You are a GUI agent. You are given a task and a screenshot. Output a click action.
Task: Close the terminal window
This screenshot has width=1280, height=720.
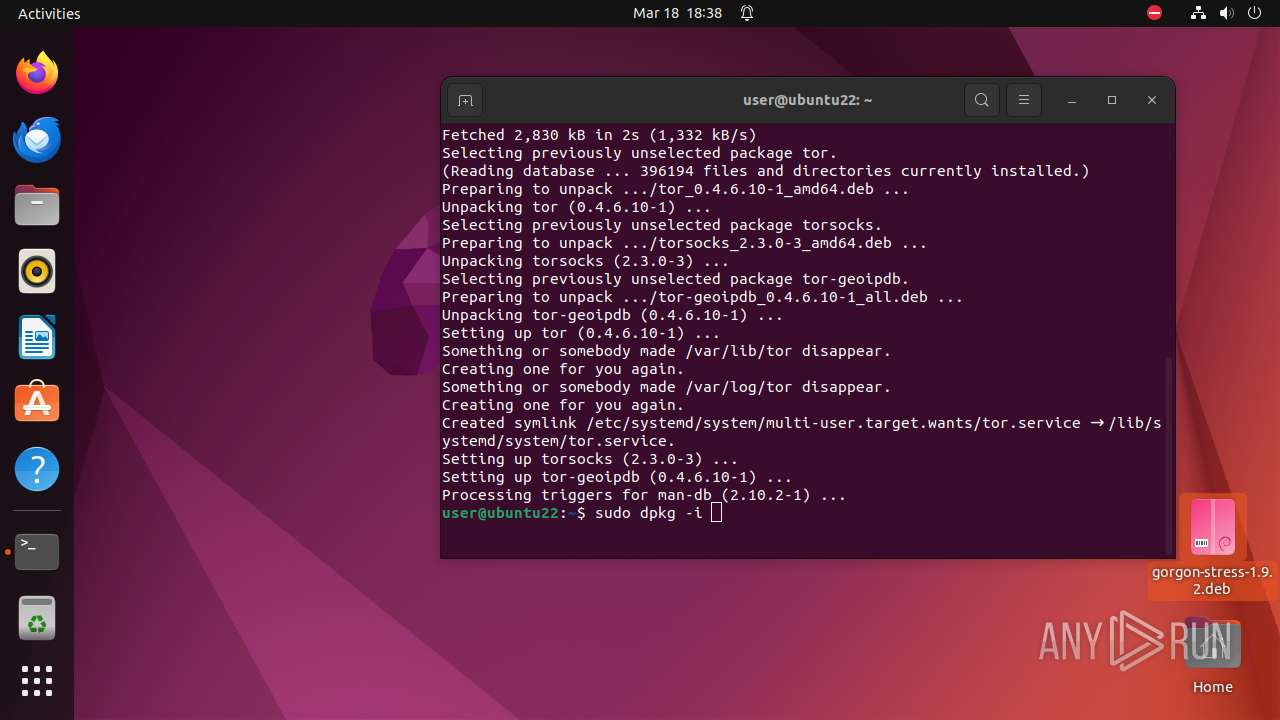[x=1152, y=100]
